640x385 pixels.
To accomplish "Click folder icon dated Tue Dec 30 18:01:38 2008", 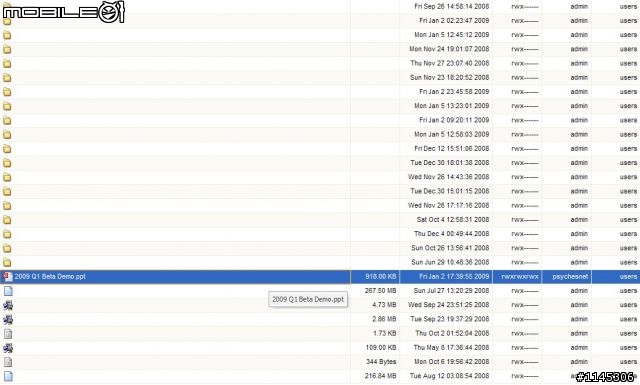I will click(x=7, y=163).
